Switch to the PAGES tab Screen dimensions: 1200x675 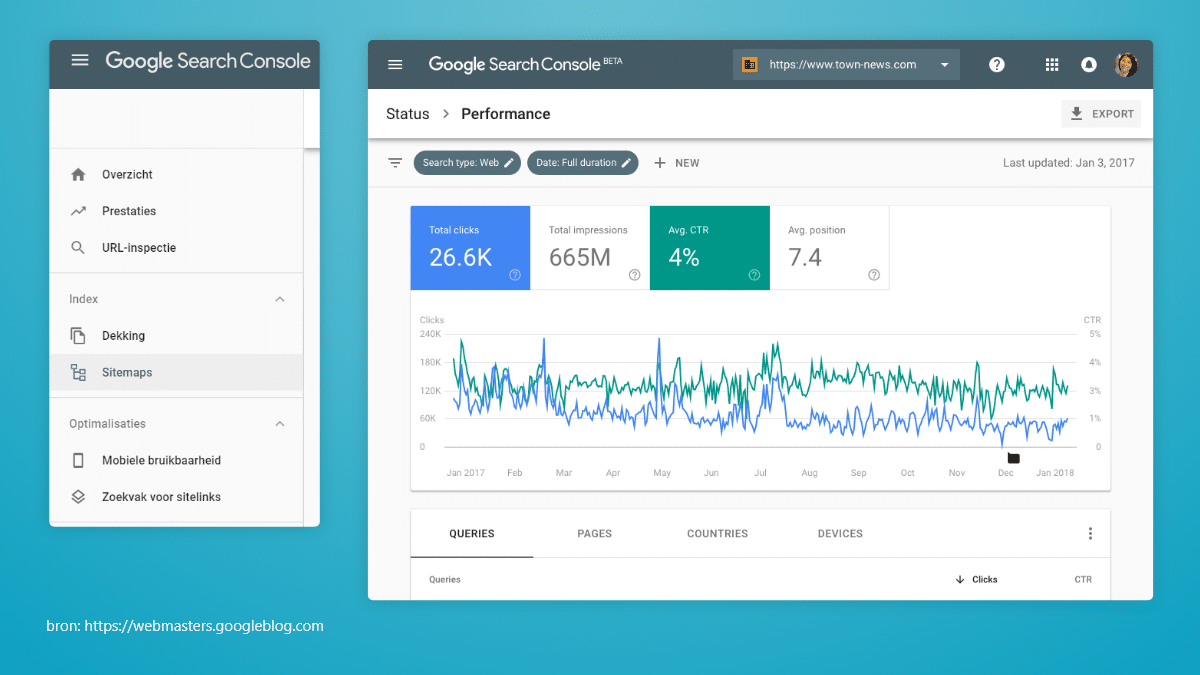tap(594, 533)
